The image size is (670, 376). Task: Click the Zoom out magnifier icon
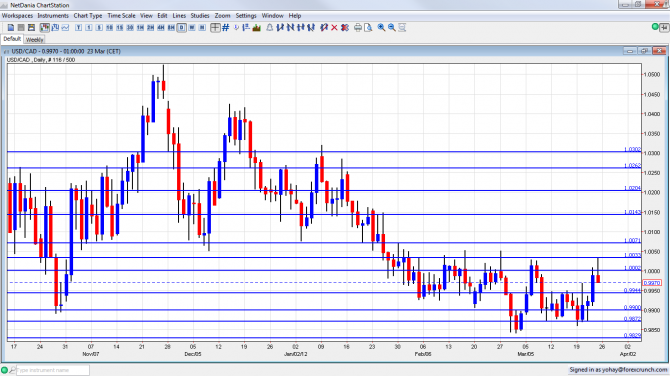391,28
